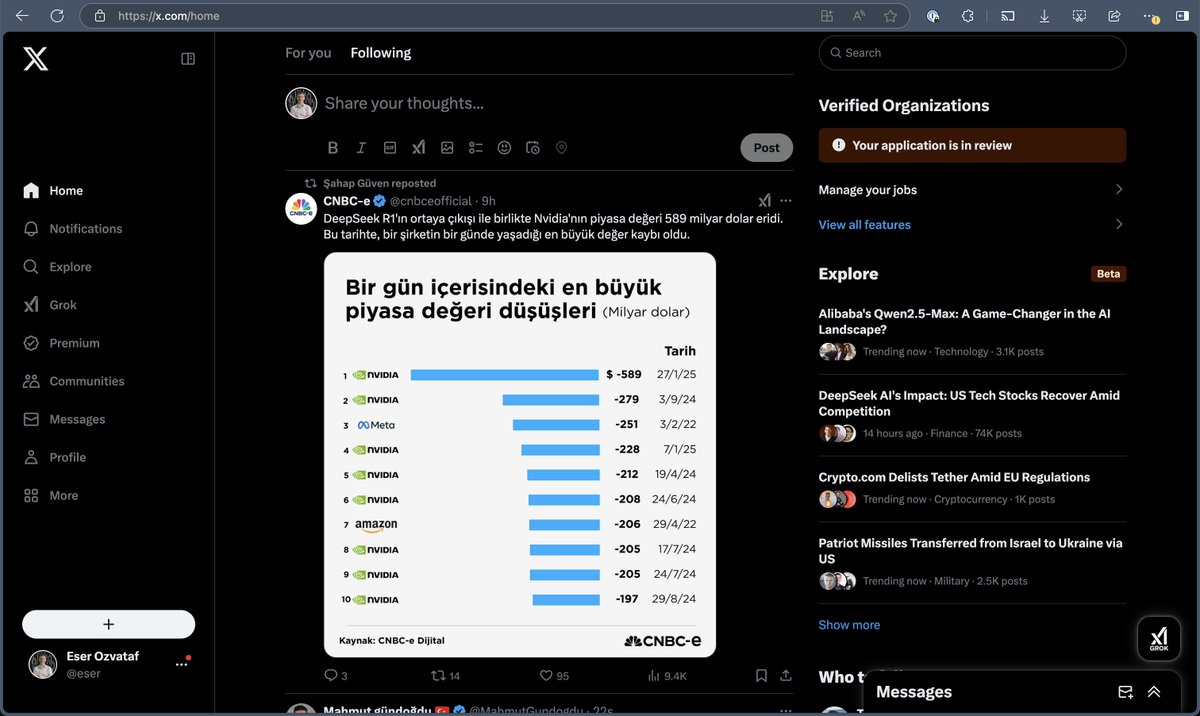Switch to the For you tab
The image size is (1200, 716).
pos(308,53)
